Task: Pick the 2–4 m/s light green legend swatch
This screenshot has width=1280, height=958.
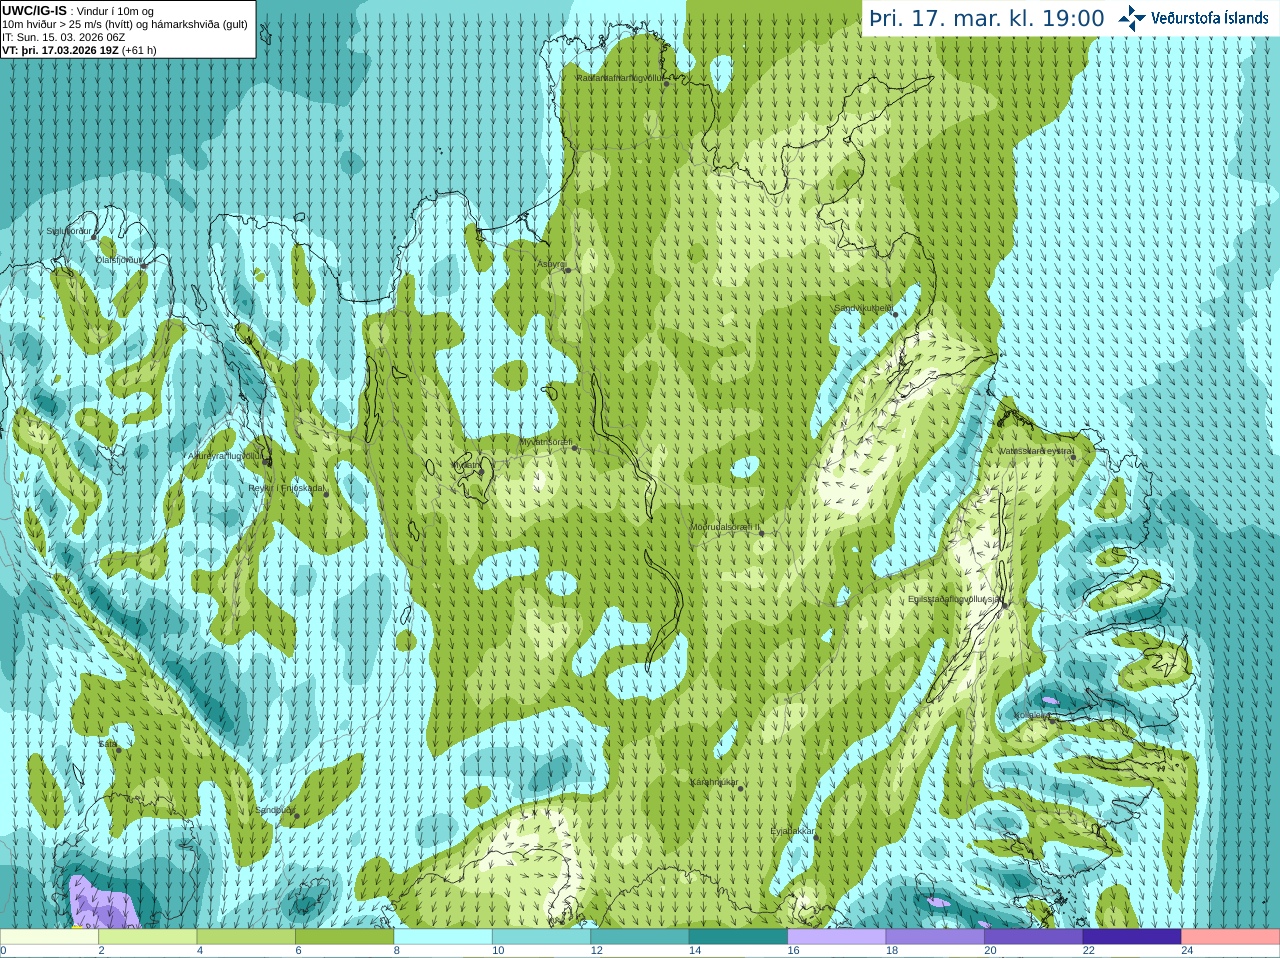Action: pos(148,937)
